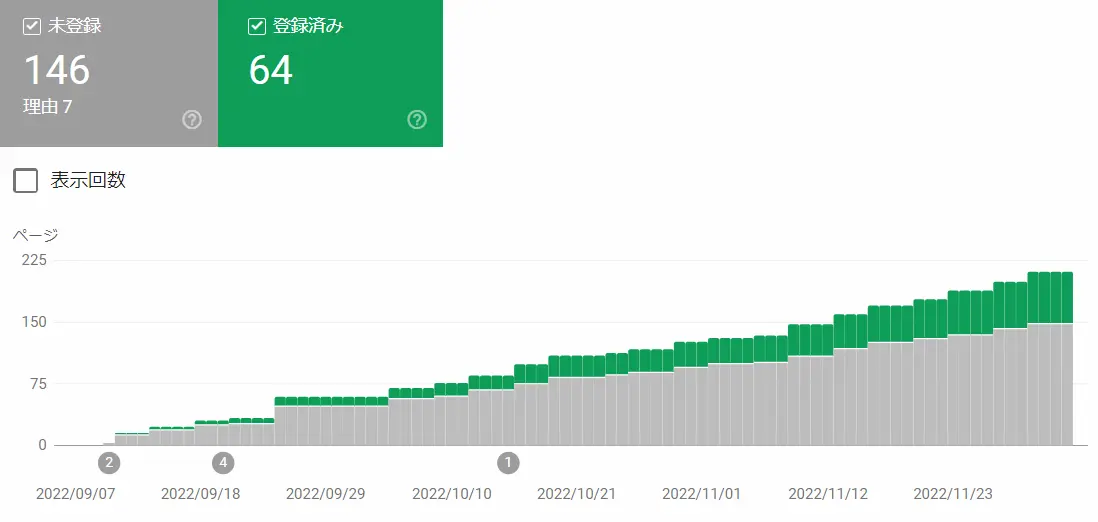Click annotation marker numbered 1
Screen dimensions: 1098x522
(508, 463)
